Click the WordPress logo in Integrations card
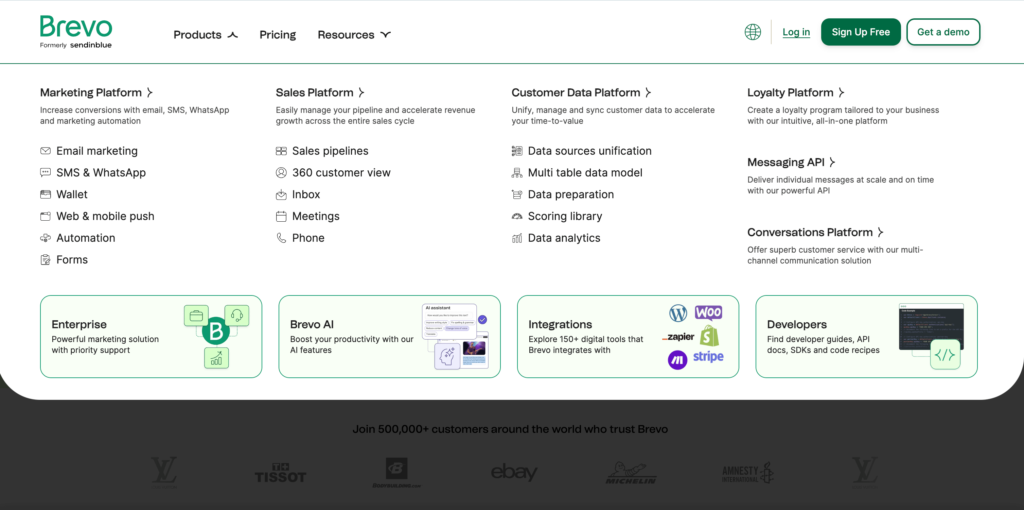This screenshot has height=510, width=1024. pyautogui.click(x=678, y=313)
